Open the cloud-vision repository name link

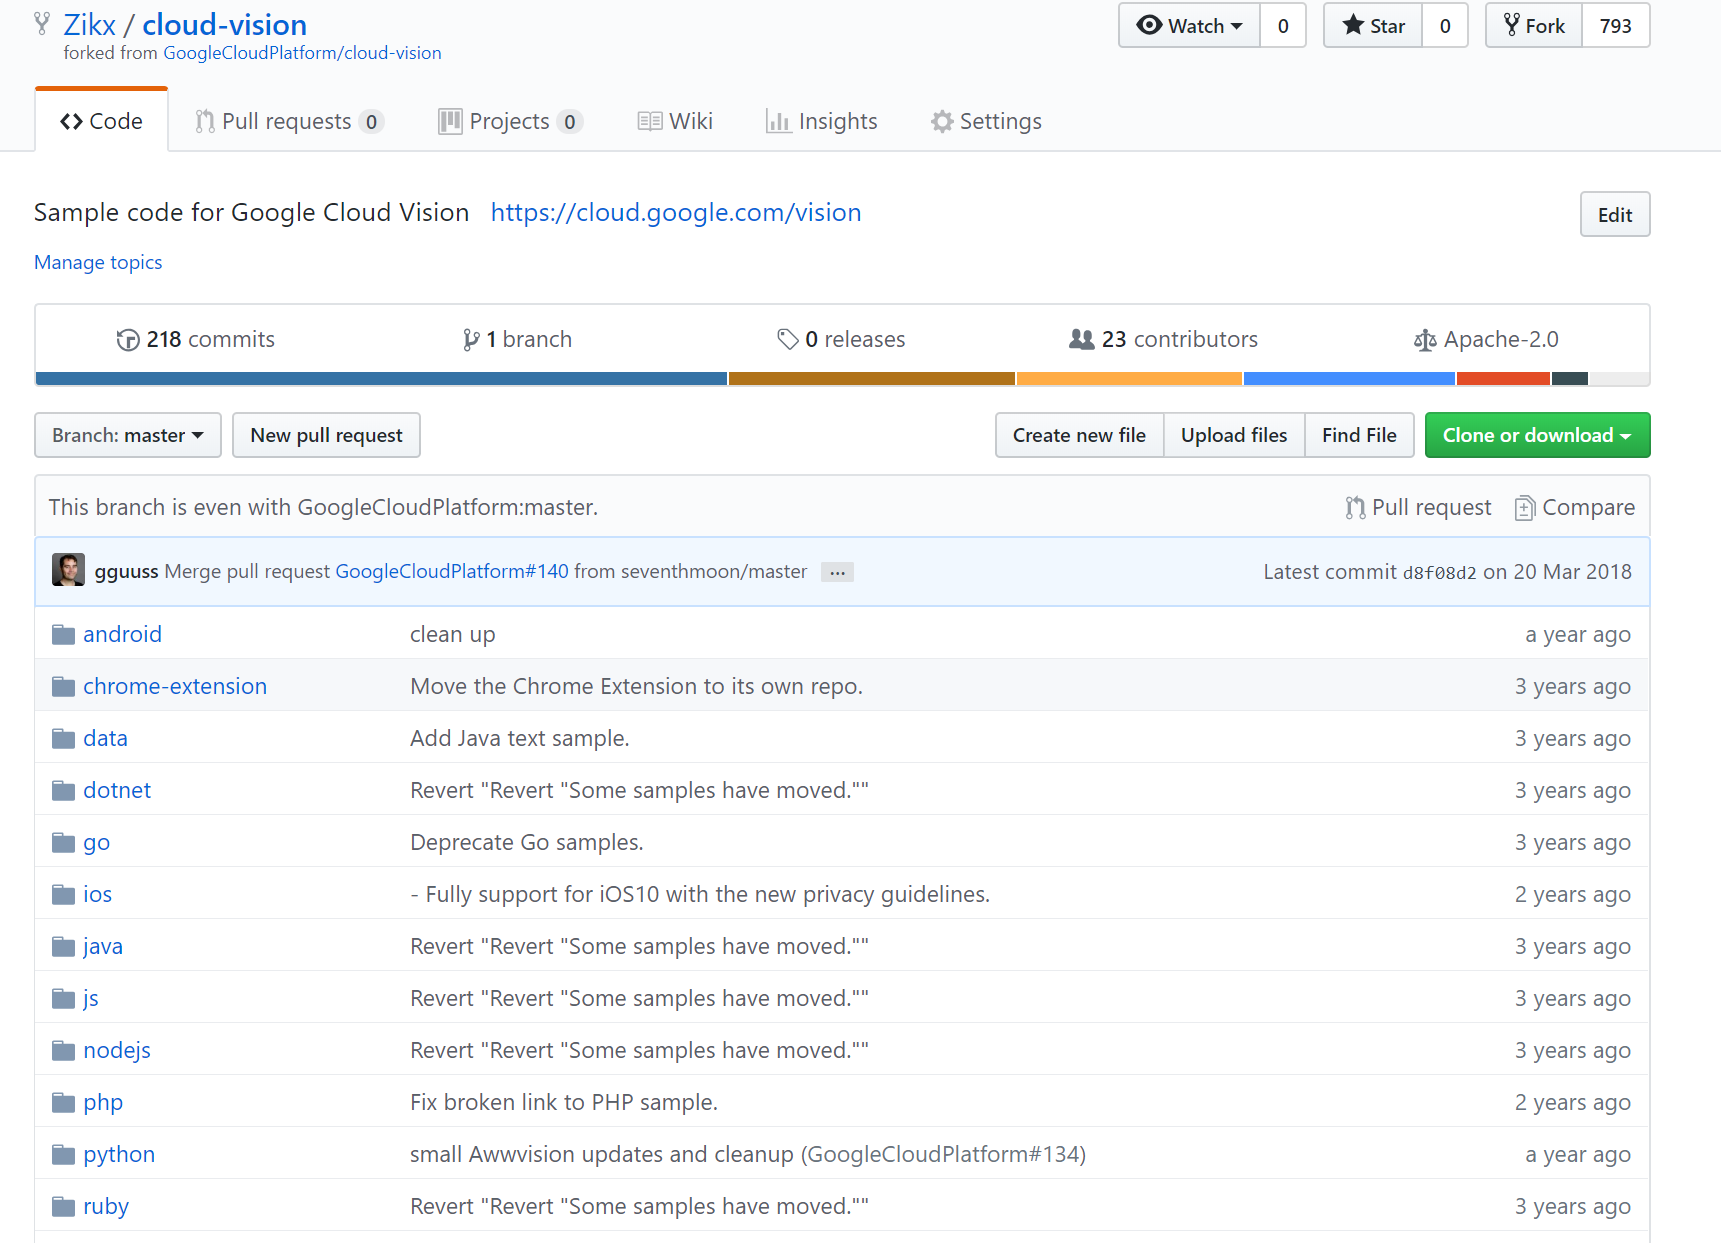(224, 24)
